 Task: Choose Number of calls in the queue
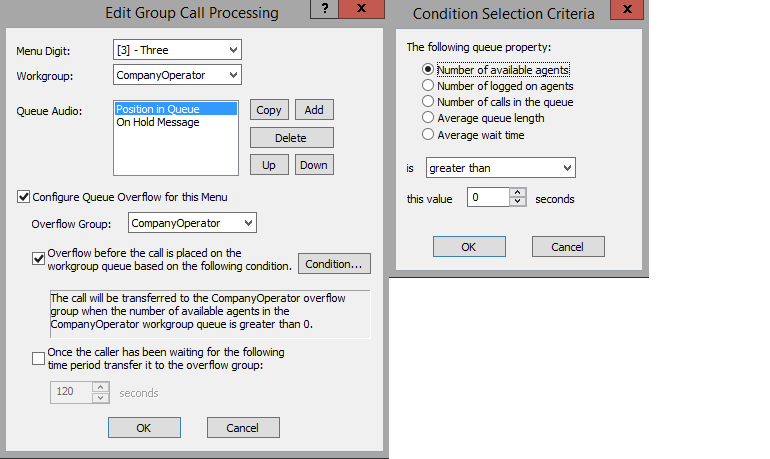click(429, 102)
